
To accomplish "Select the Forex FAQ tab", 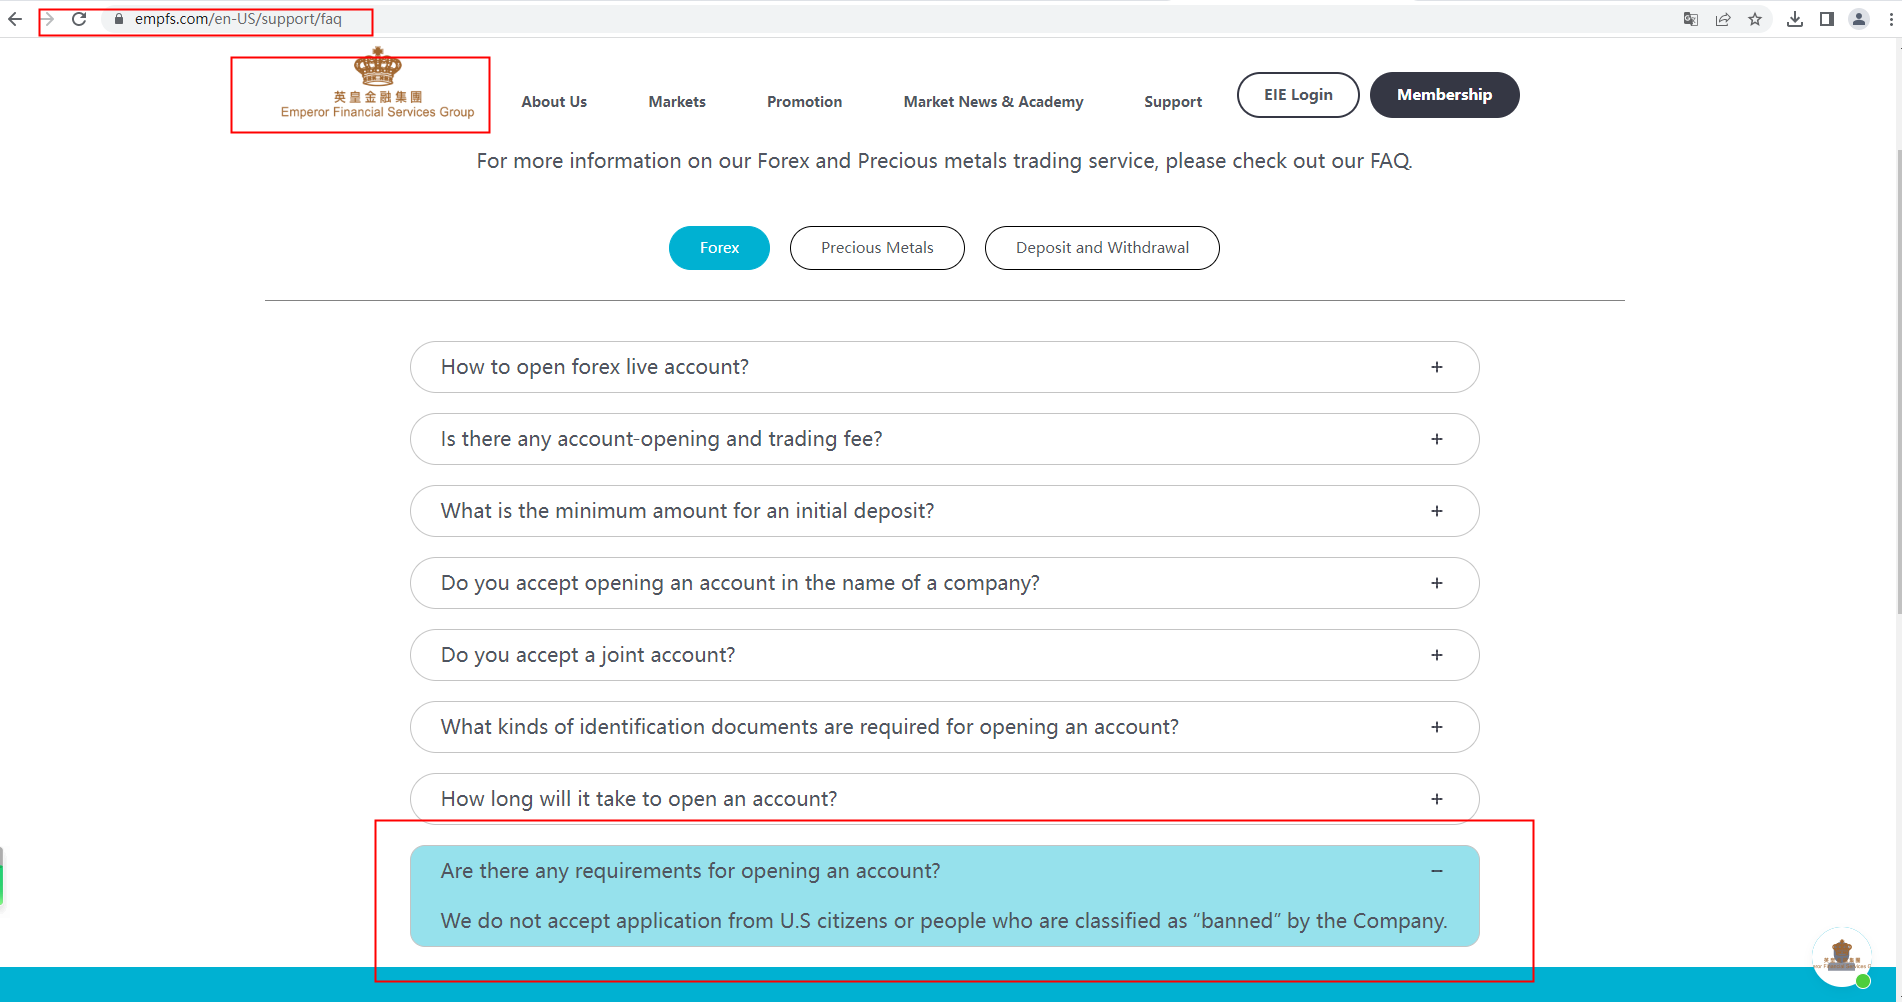I will pos(719,248).
